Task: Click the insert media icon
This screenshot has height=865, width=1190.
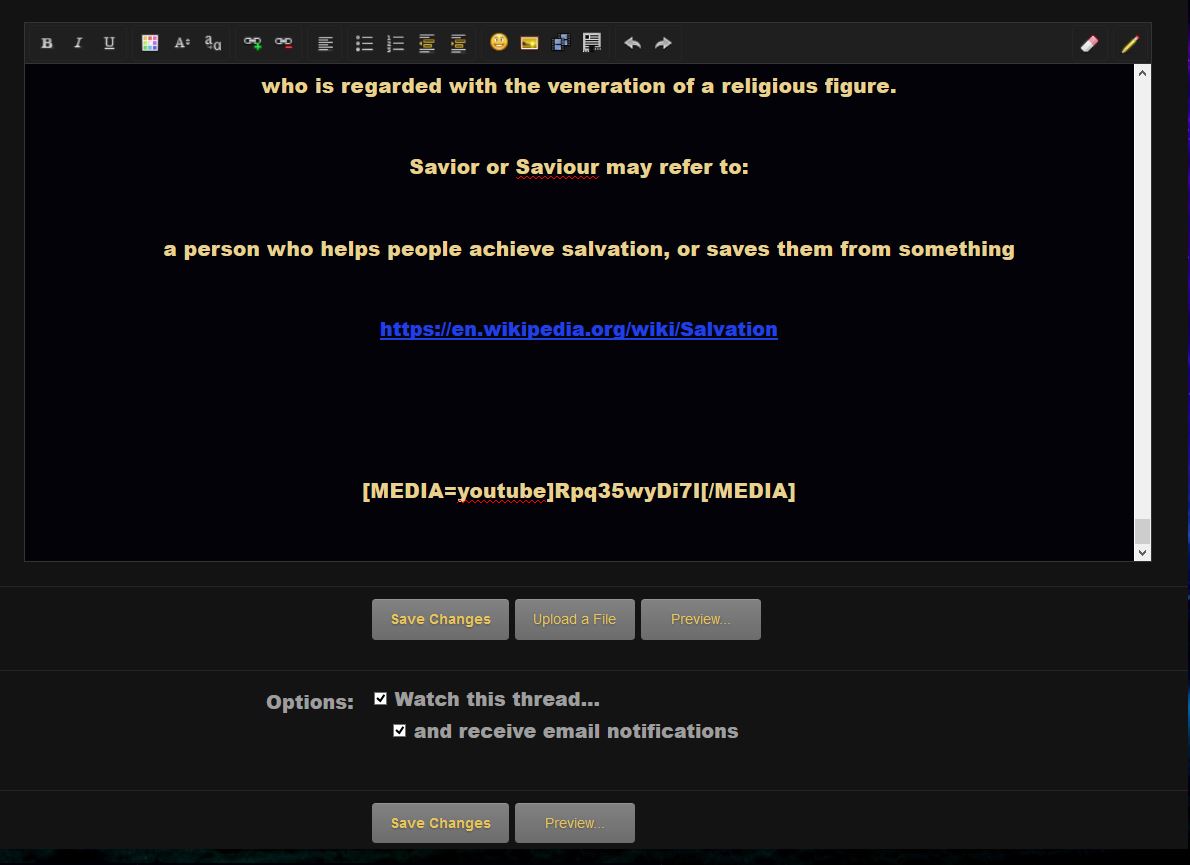Action: click(561, 43)
